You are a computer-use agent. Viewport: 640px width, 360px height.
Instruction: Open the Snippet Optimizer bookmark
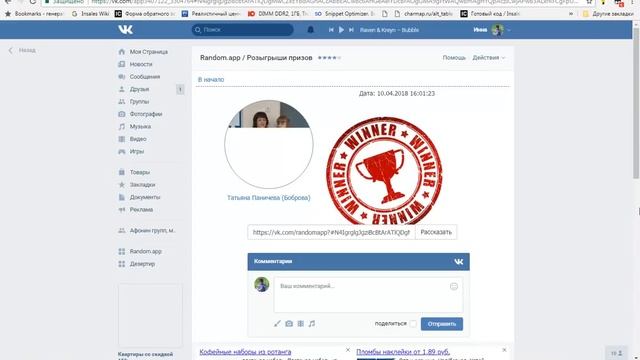click(x=344, y=13)
